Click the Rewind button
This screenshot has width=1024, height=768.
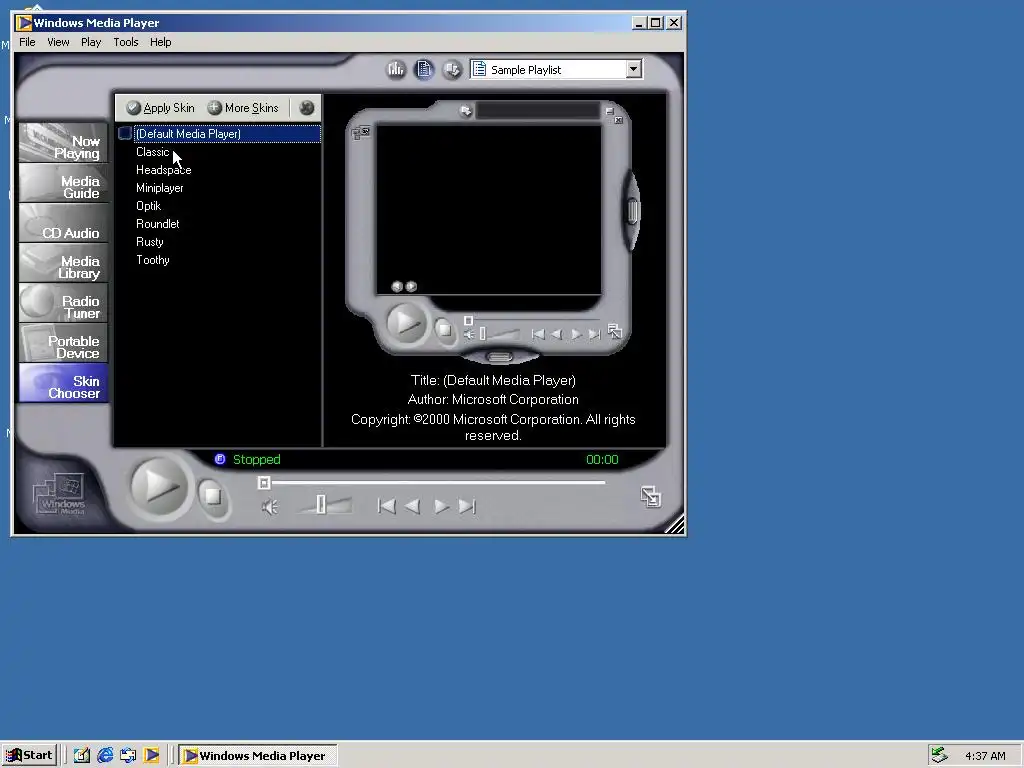click(413, 506)
